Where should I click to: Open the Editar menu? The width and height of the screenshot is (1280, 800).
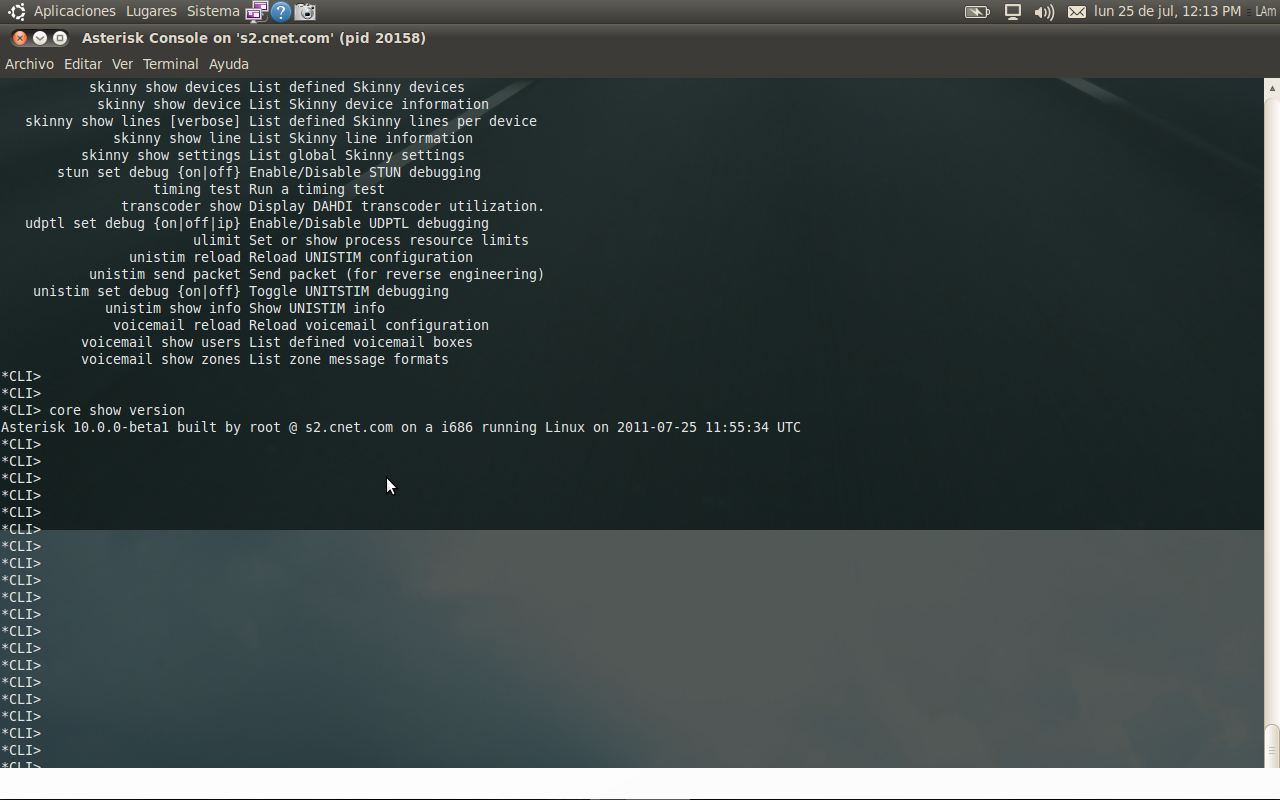(83, 63)
